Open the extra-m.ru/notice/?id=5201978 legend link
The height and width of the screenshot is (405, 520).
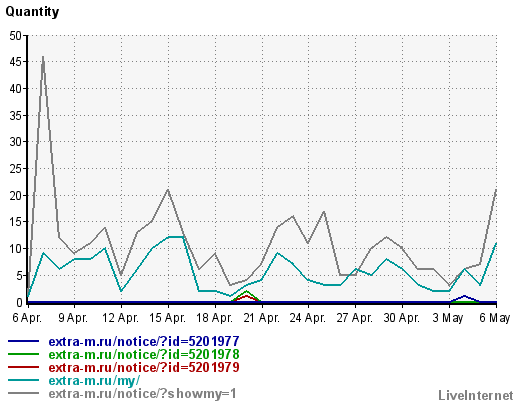tap(144, 354)
